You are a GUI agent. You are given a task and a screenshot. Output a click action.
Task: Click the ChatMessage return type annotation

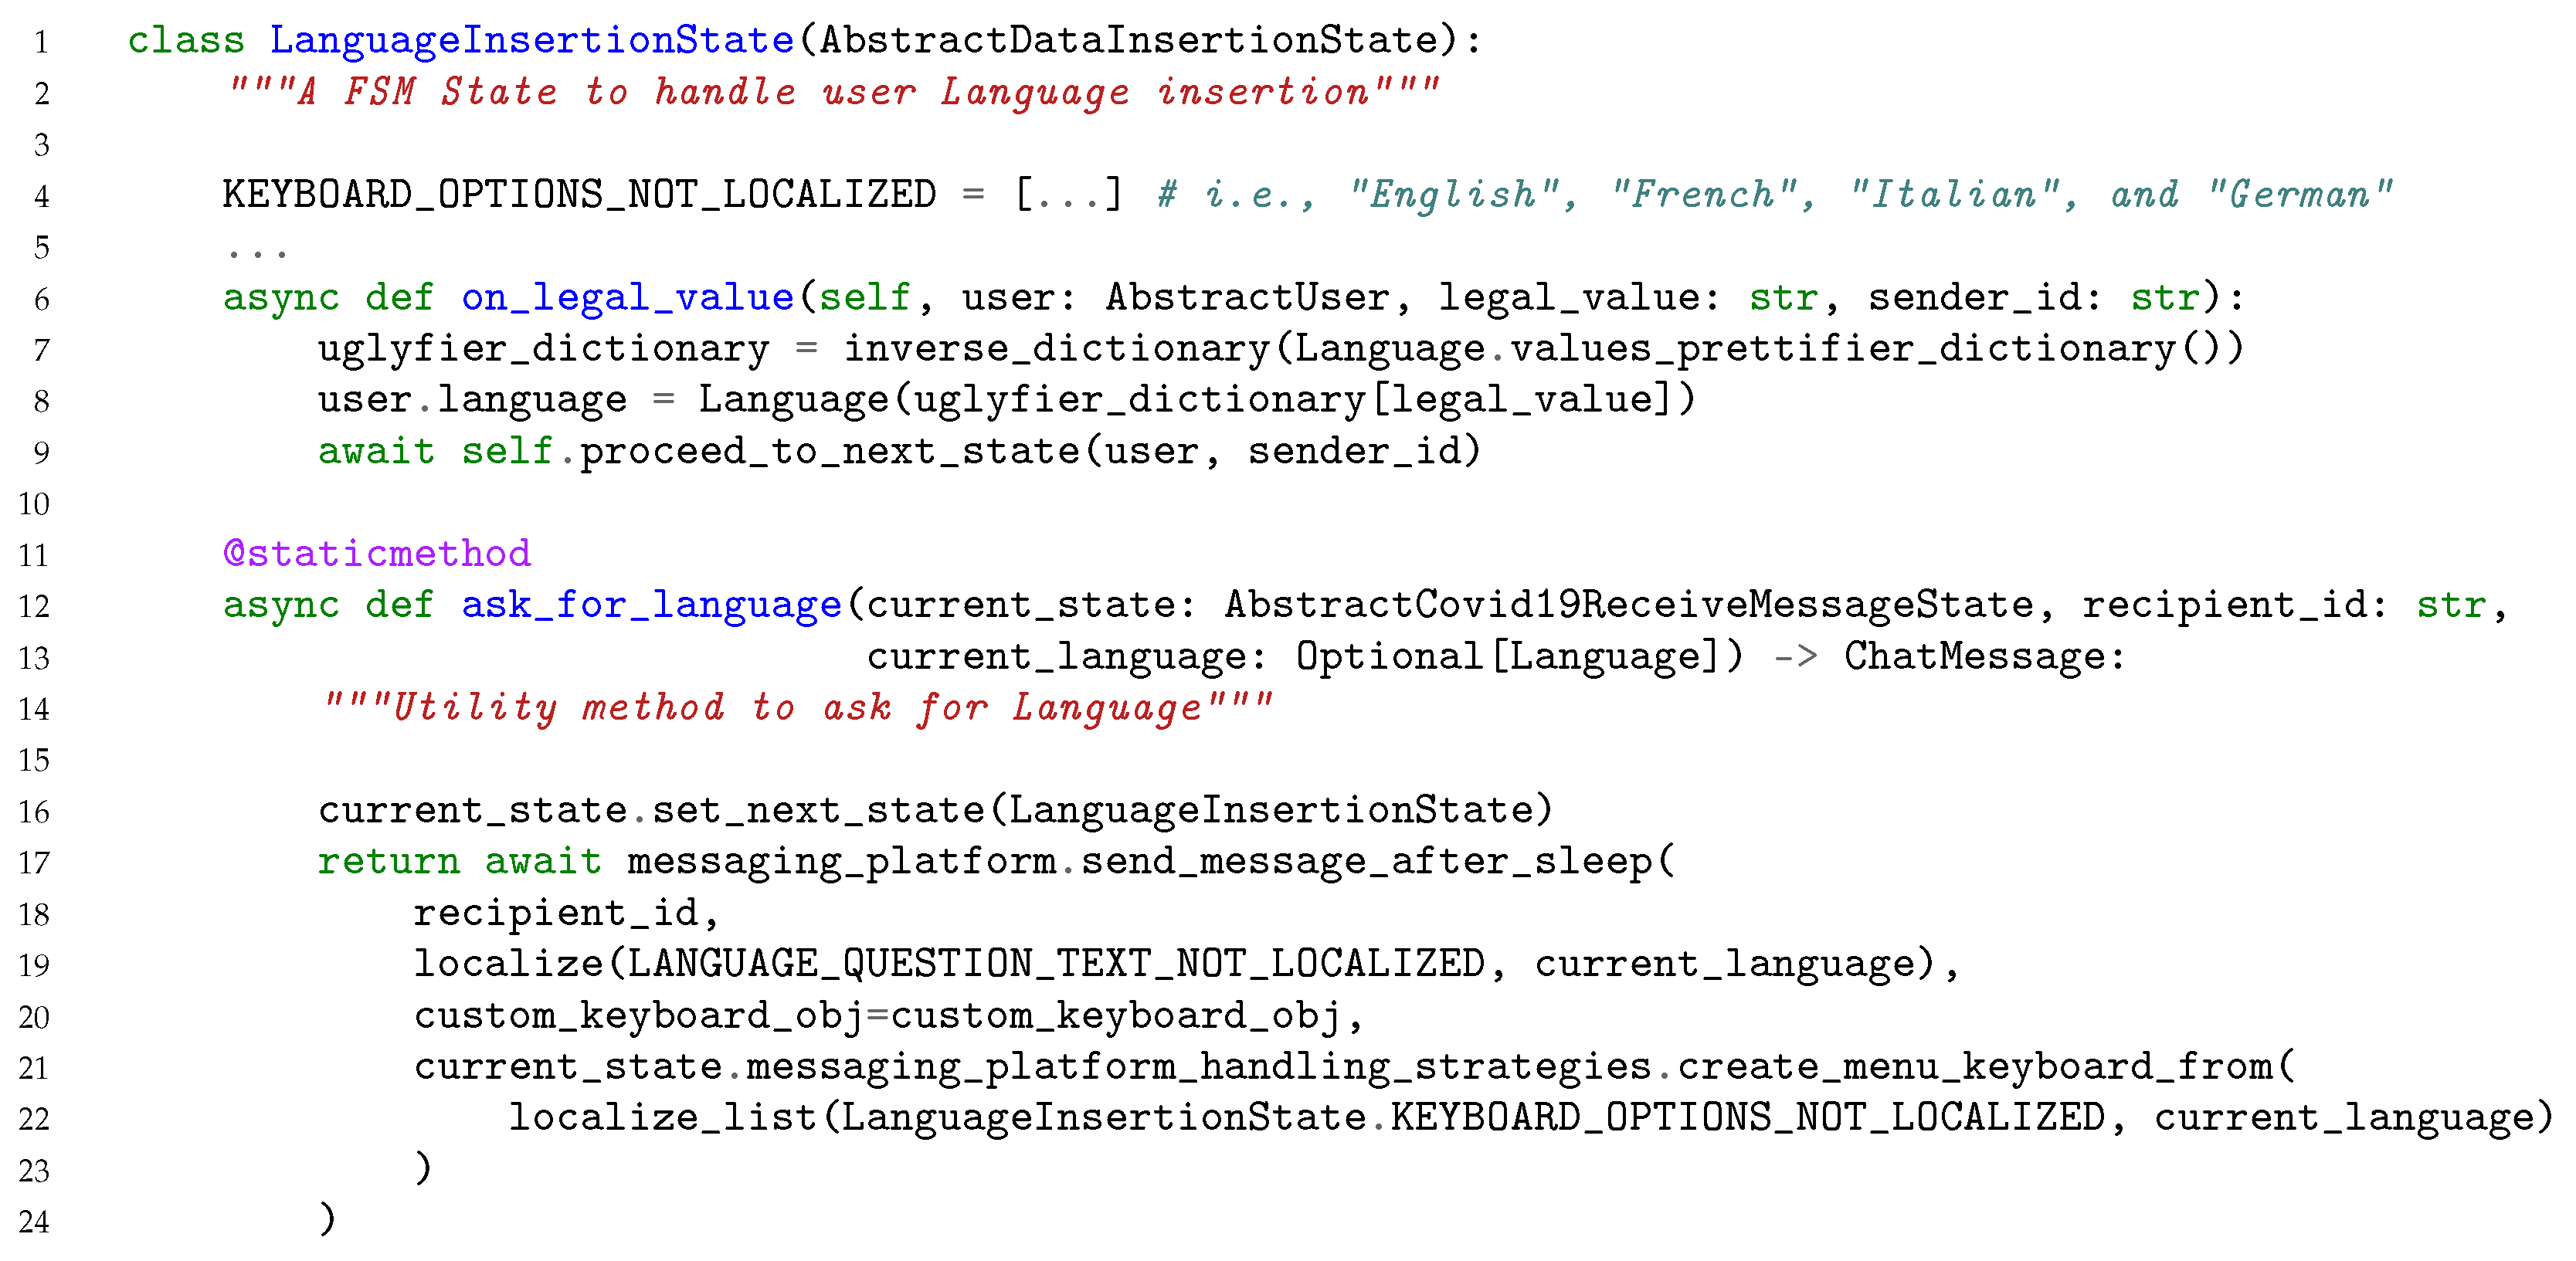1974,656
